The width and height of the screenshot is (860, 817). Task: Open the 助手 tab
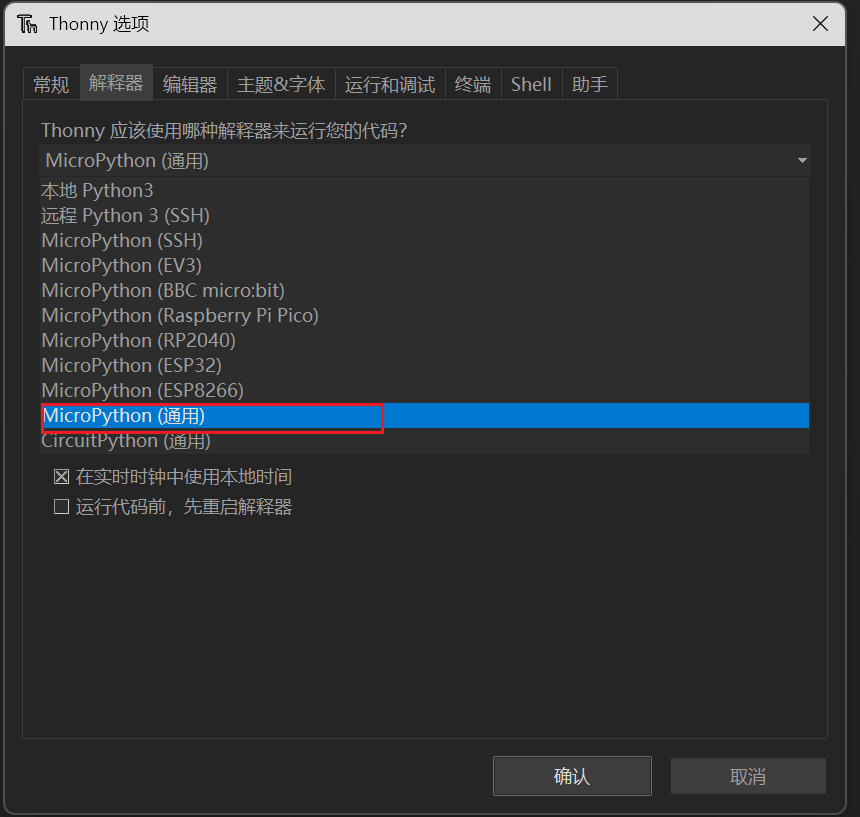point(590,84)
